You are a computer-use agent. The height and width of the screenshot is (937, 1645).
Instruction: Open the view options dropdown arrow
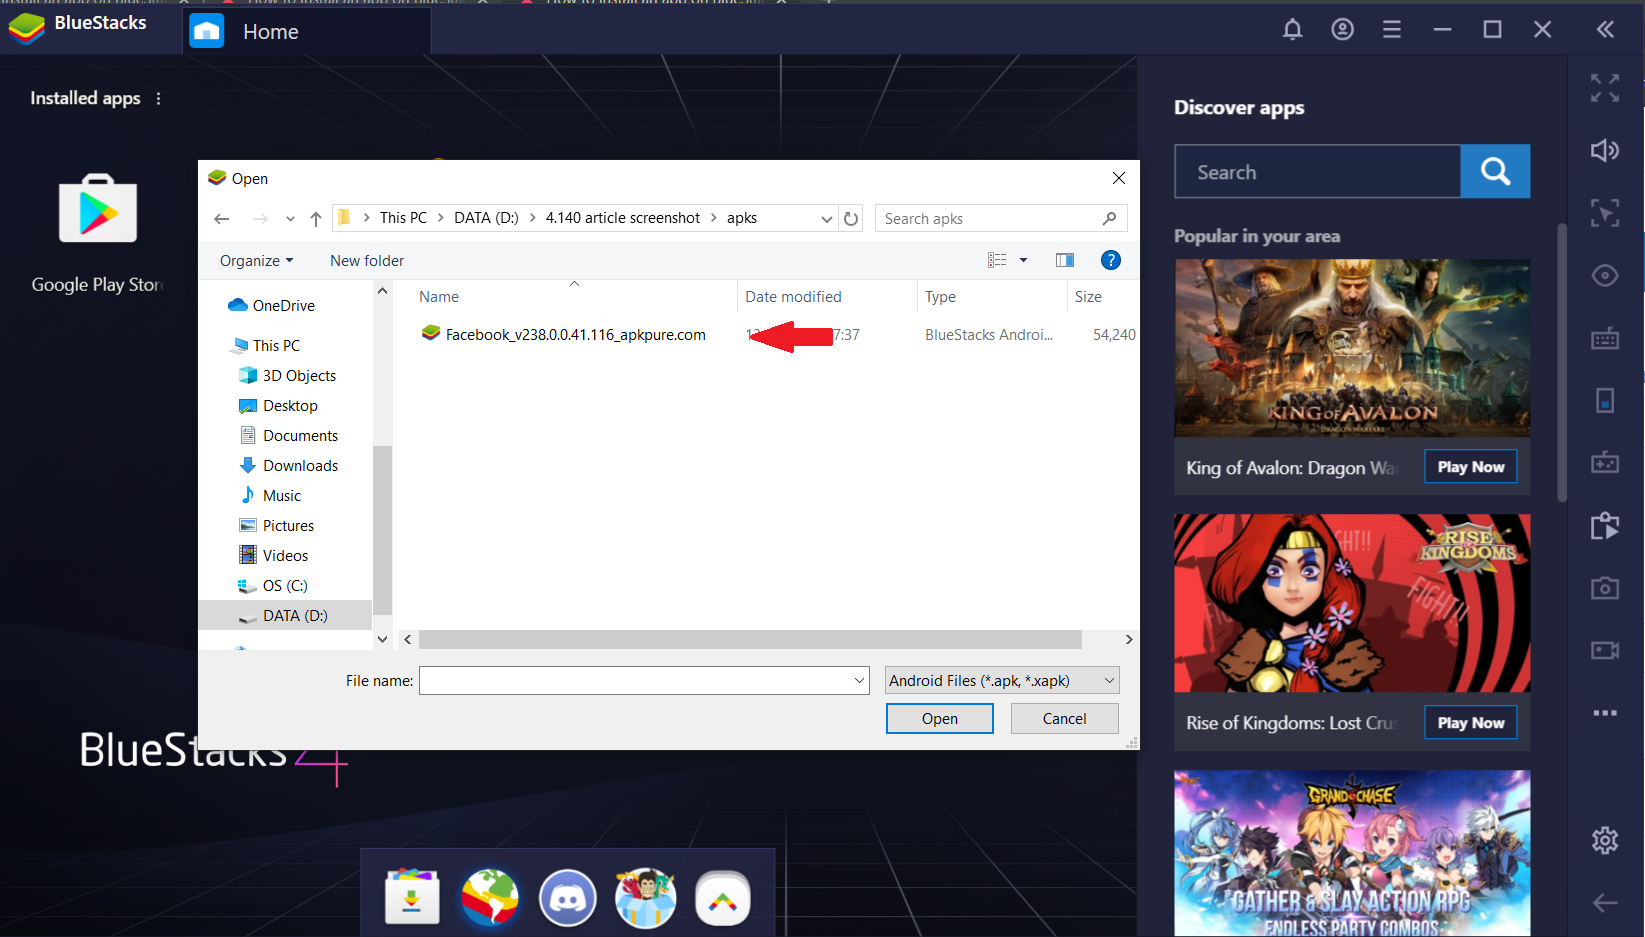pyautogui.click(x=1023, y=260)
